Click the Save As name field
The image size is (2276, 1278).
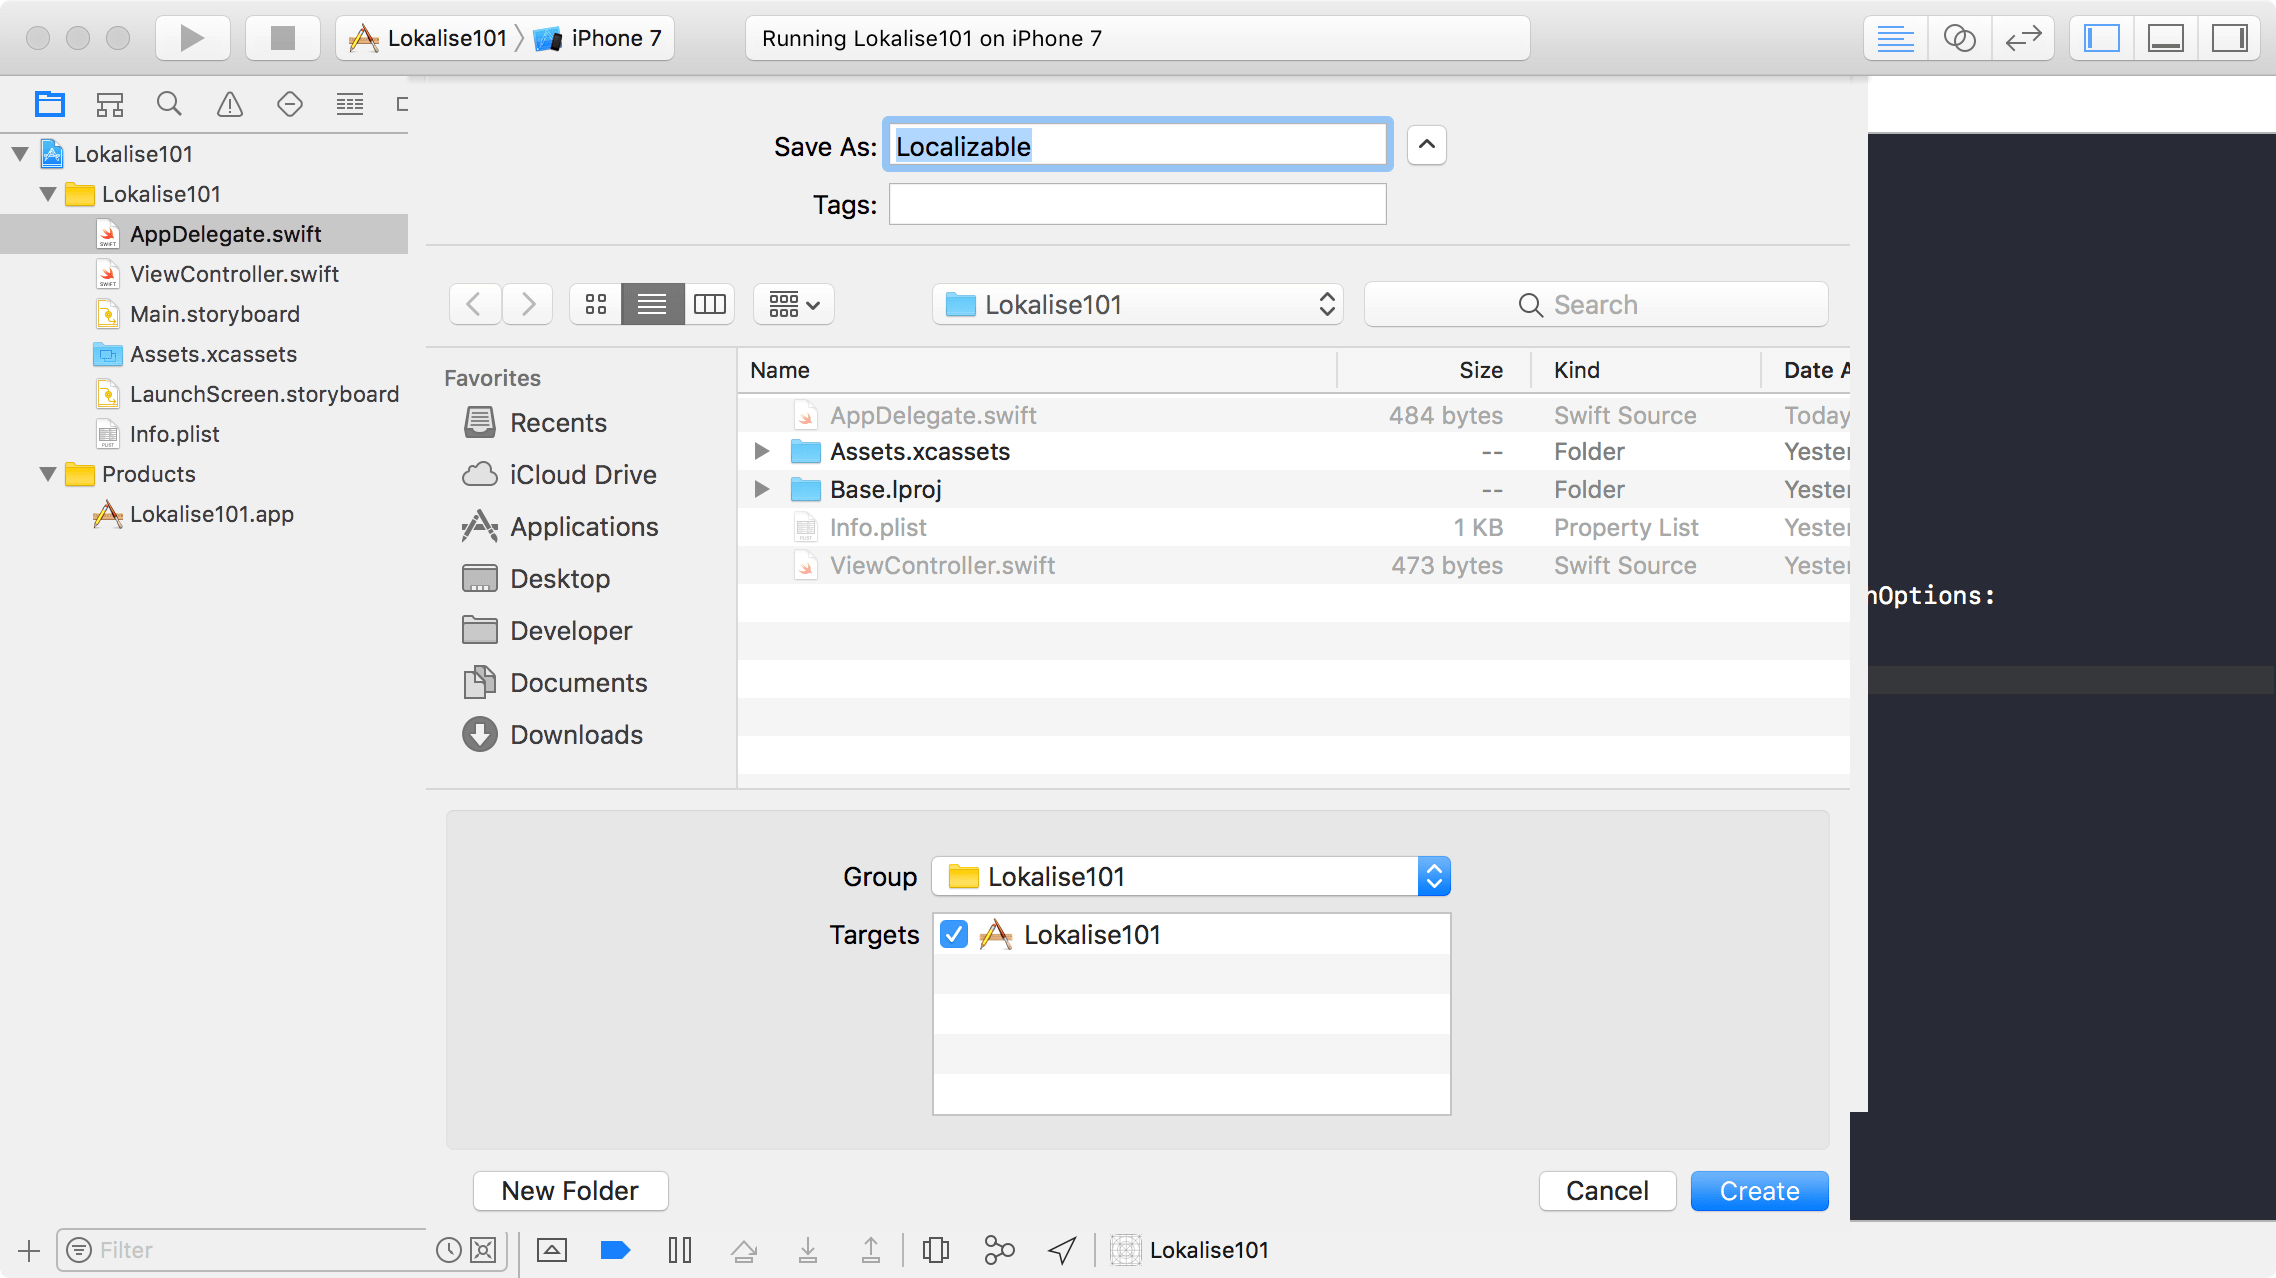[1137, 146]
